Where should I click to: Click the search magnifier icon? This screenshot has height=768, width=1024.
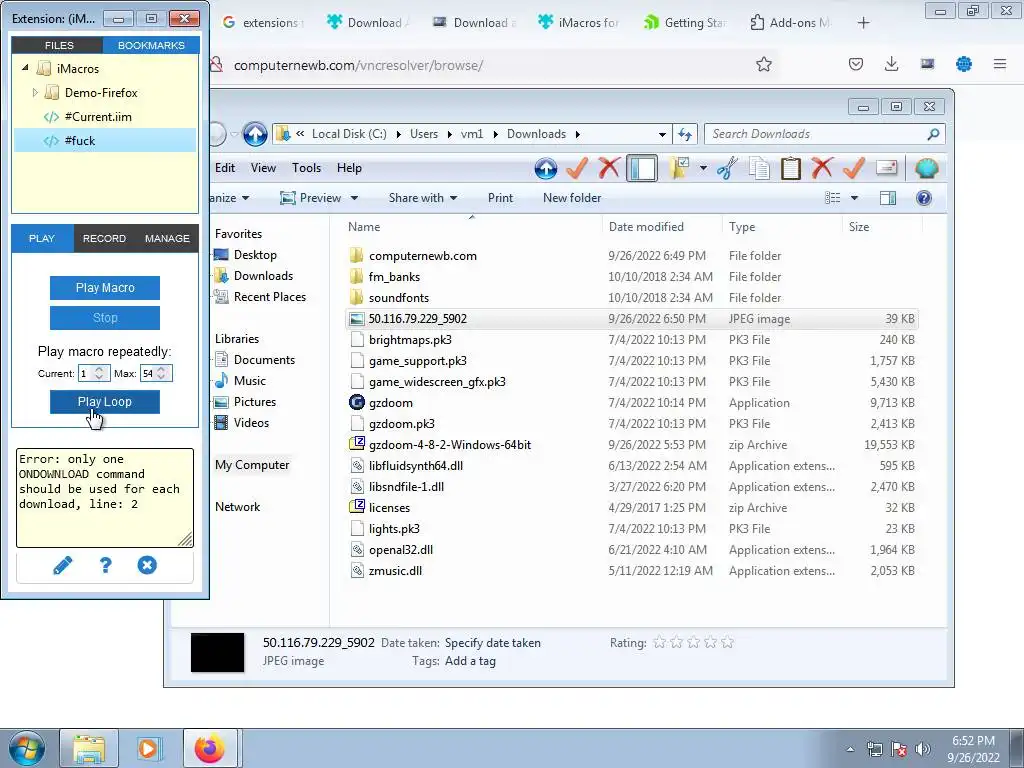[x=933, y=134]
